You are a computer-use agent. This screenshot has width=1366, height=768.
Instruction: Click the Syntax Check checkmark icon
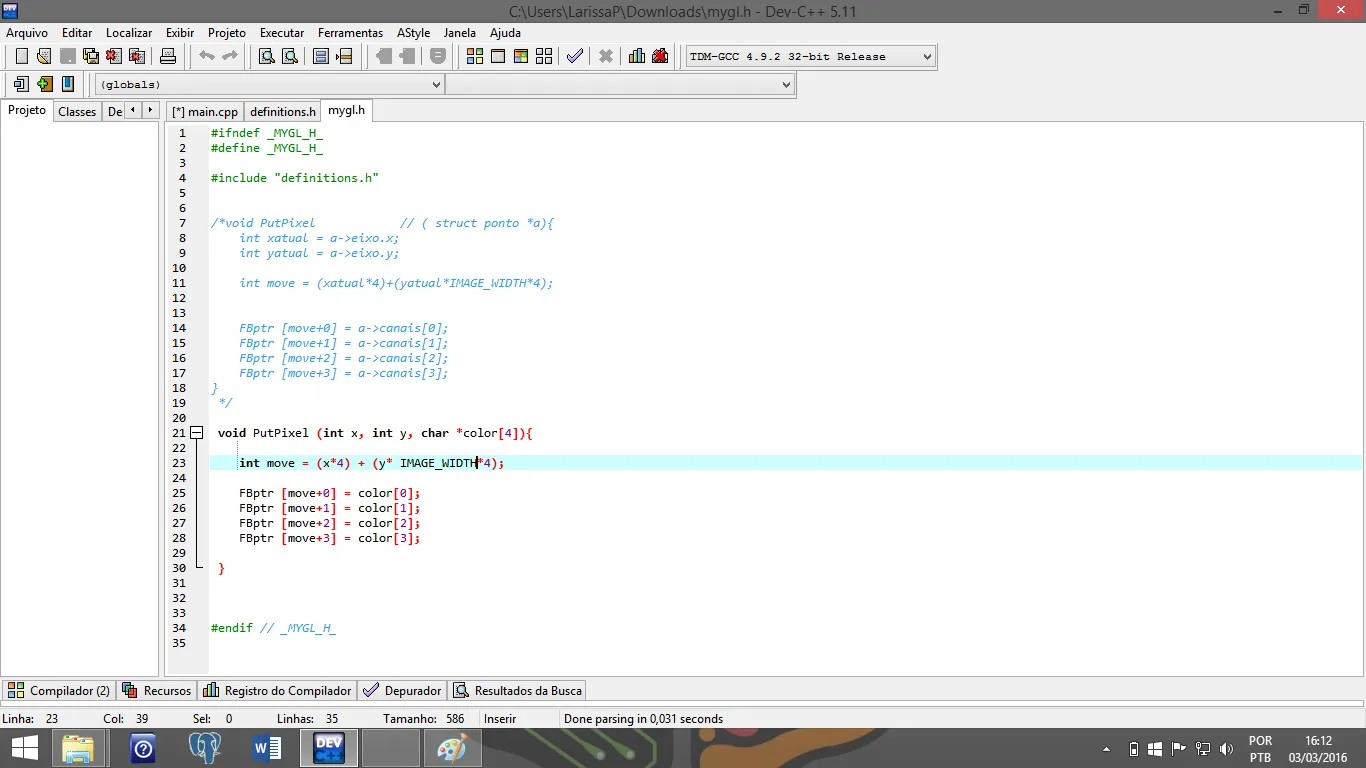[574, 56]
